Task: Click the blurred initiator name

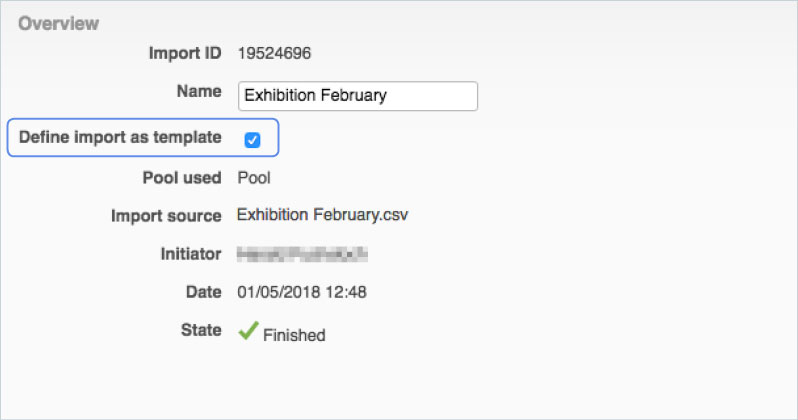Action: tap(301, 255)
